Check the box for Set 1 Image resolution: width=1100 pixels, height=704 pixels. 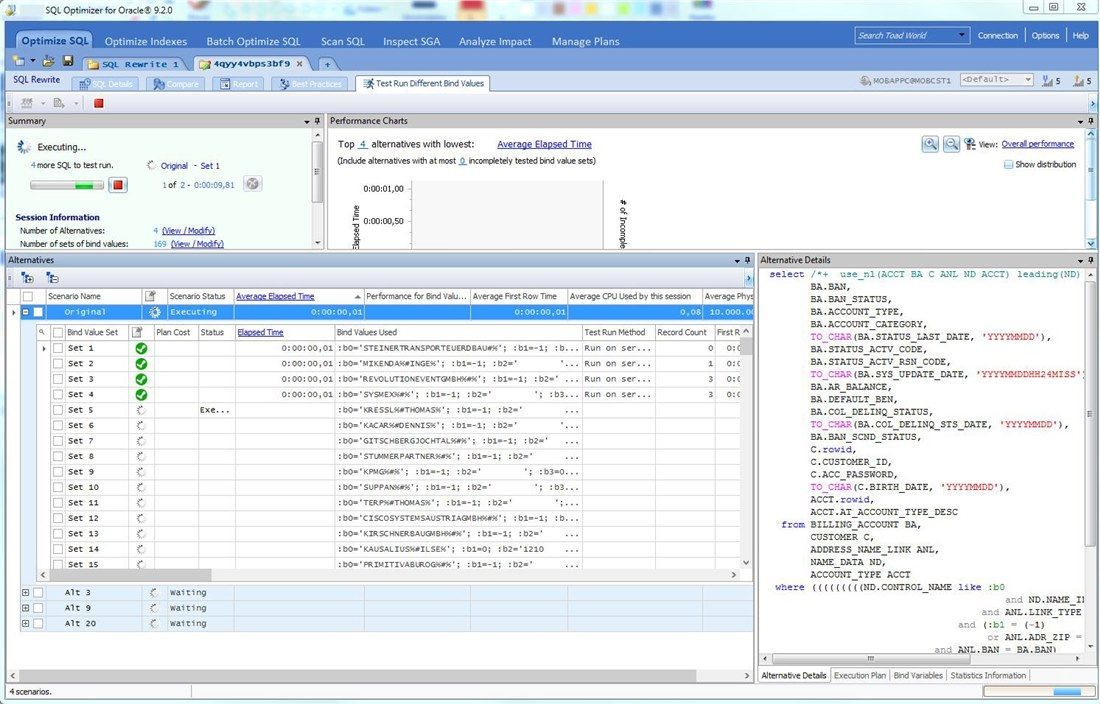(x=58, y=348)
